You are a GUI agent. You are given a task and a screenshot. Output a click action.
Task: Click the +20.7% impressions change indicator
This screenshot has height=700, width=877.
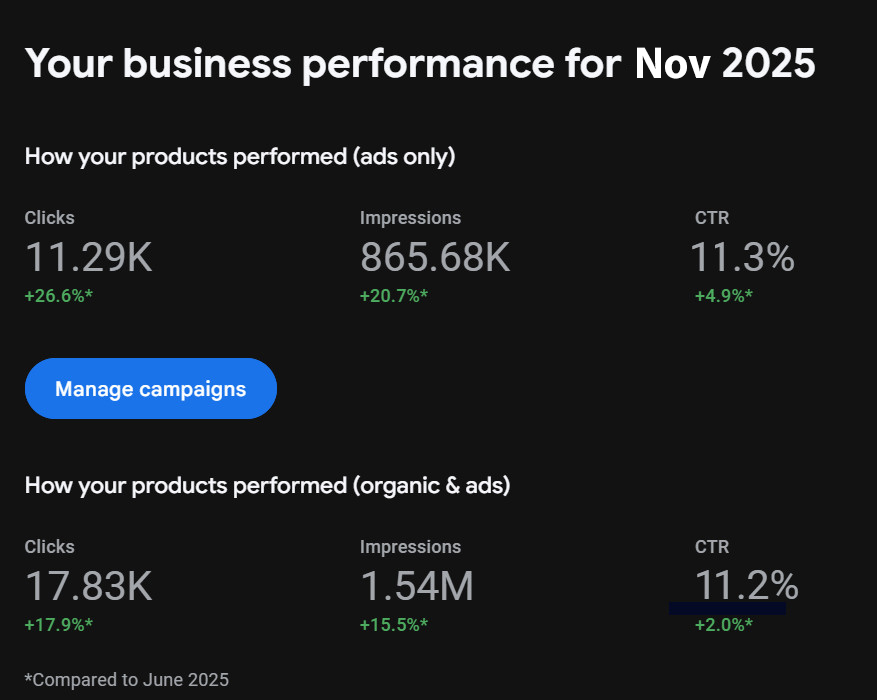point(392,295)
